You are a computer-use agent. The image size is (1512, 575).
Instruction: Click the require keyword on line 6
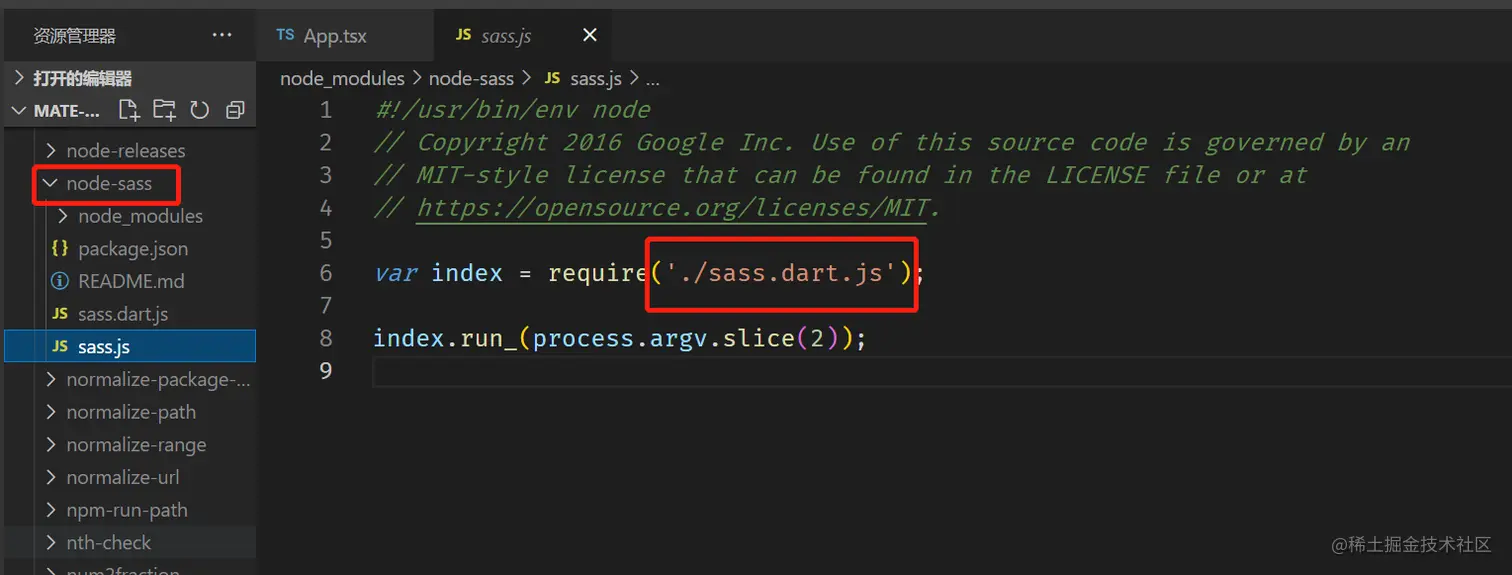[597, 273]
